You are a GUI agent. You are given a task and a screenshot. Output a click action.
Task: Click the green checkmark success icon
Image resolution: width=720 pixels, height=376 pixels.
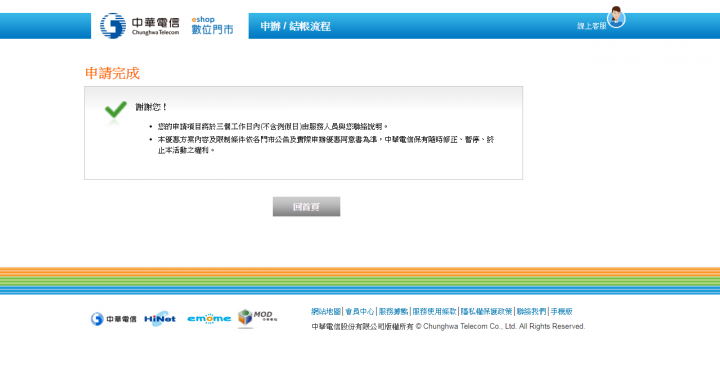pyautogui.click(x=116, y=110)
